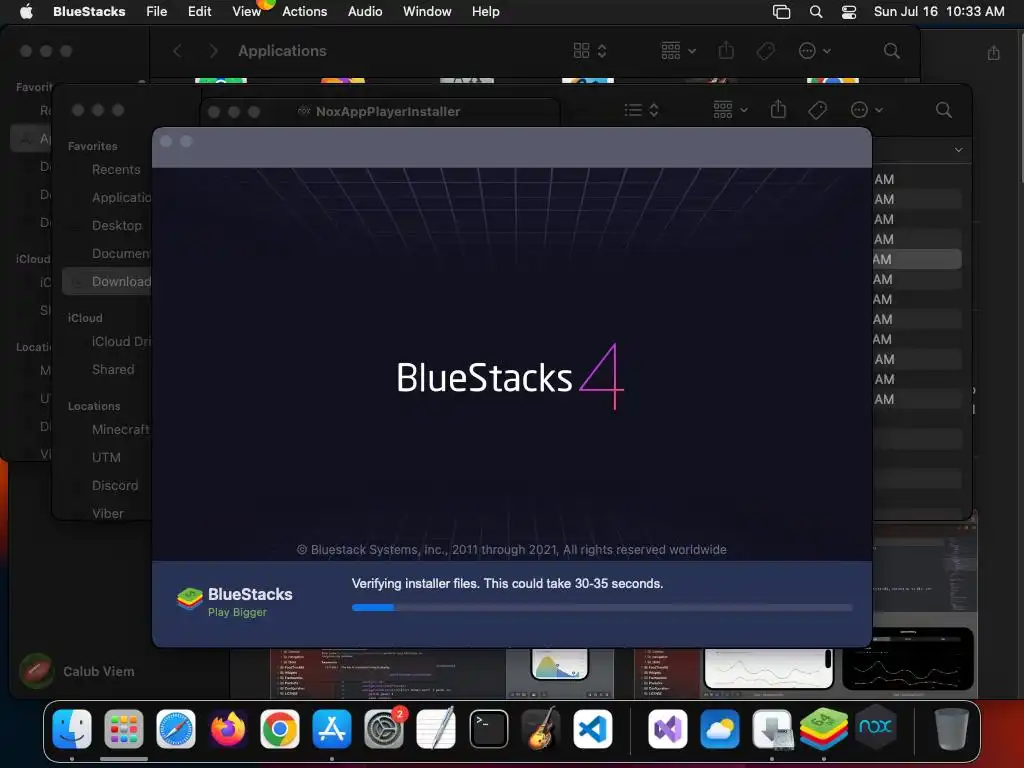
Task: Open Terminal from the Dock
Action: [x=488, y=729]
